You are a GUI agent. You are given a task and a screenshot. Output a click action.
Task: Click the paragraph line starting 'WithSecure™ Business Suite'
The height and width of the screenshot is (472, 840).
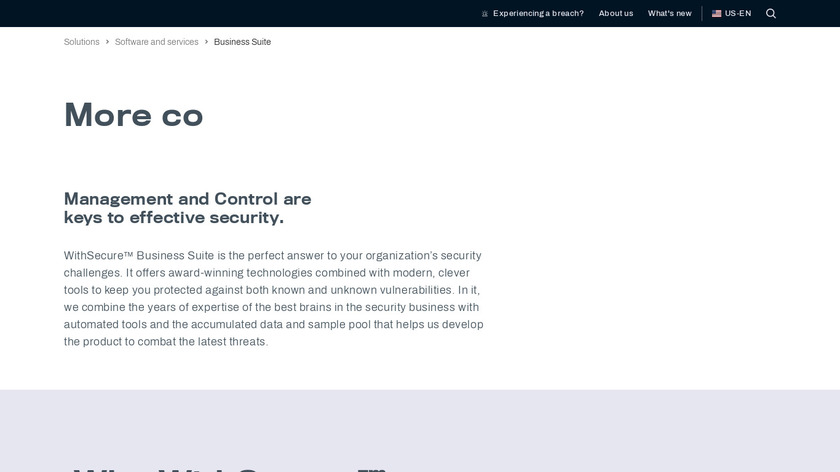273,256
